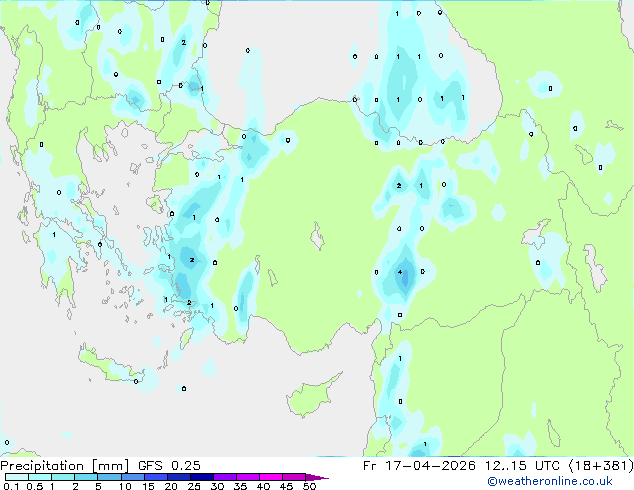Click the '30' legend scale label

pyautogui.click(x=217, y=486)
